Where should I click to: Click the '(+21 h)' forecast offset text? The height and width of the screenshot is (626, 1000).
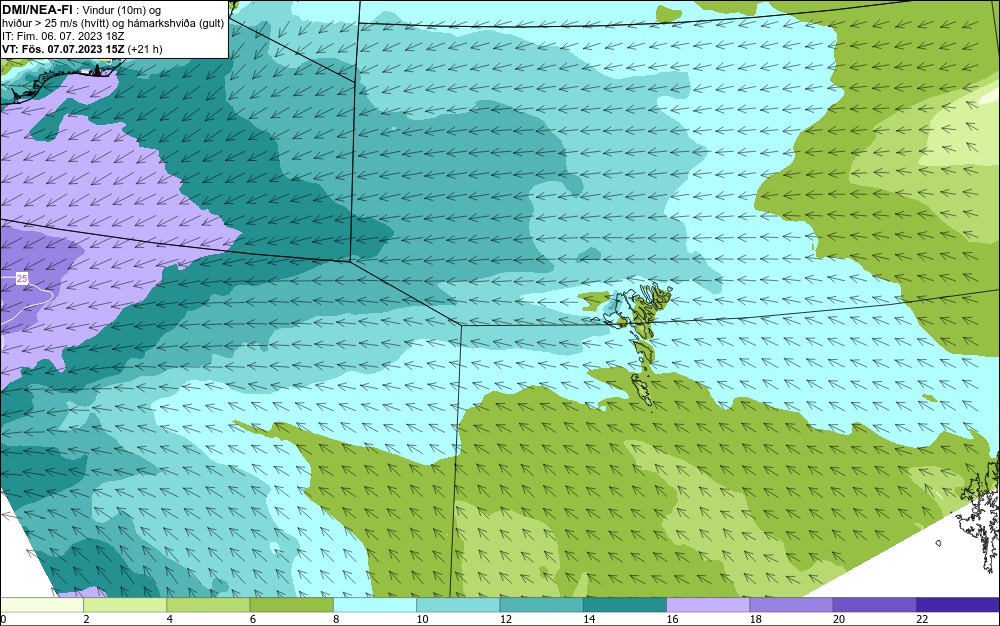click(145, 49)
